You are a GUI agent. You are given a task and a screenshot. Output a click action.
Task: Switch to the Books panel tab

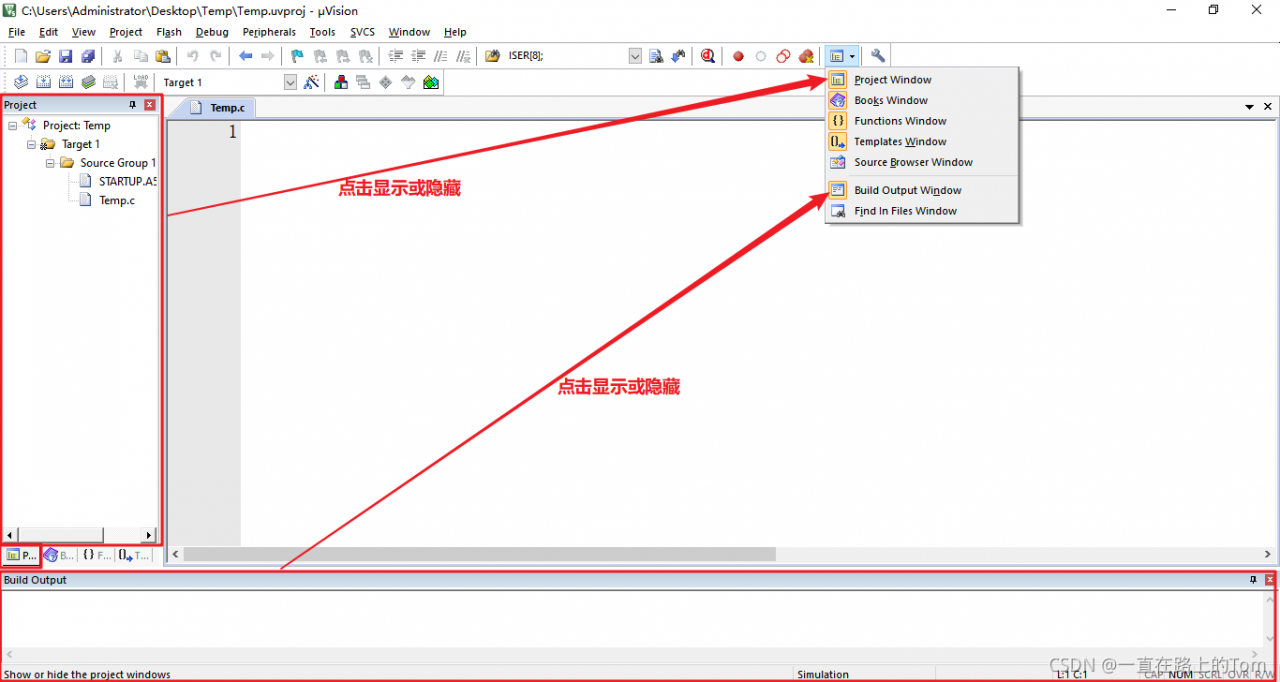[x=59, y=554]
